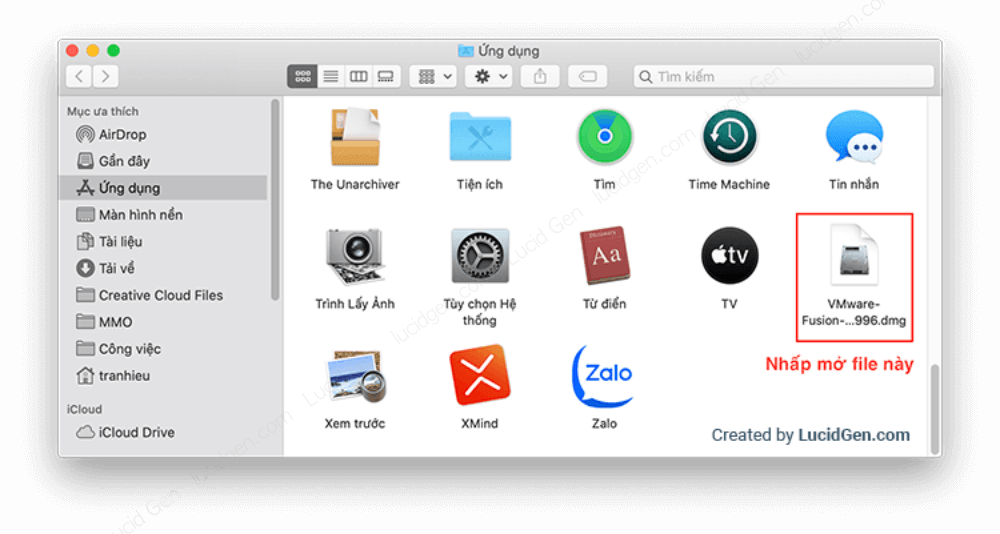Click the "The Unarchiver" label text
The image size is (1000, 534).
click(355, 184)
